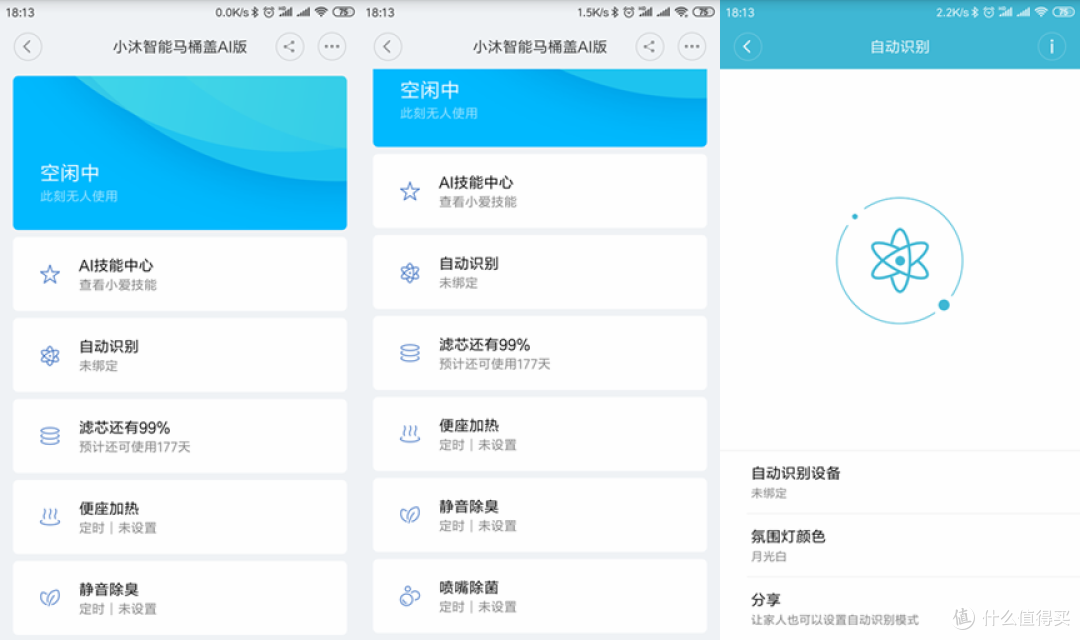1080x640 pixels.
Task: Open 便座加热 row in left screen
Action: click(x=180, y=517)
